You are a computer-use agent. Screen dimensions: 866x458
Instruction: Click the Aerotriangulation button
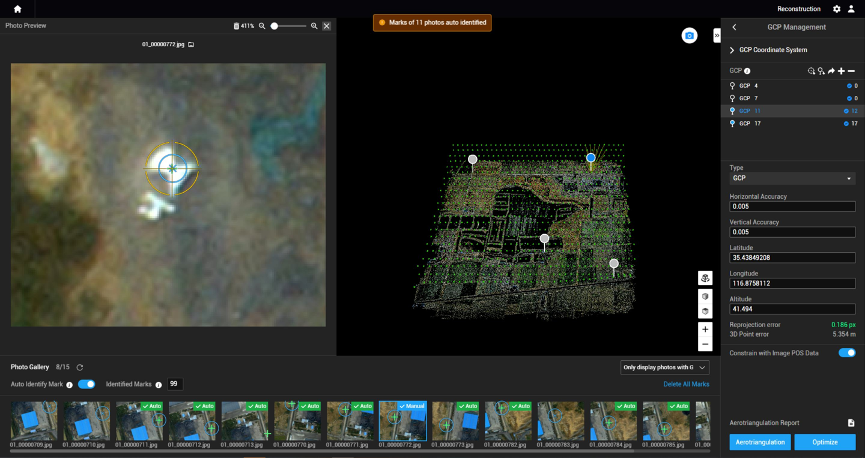760,442
